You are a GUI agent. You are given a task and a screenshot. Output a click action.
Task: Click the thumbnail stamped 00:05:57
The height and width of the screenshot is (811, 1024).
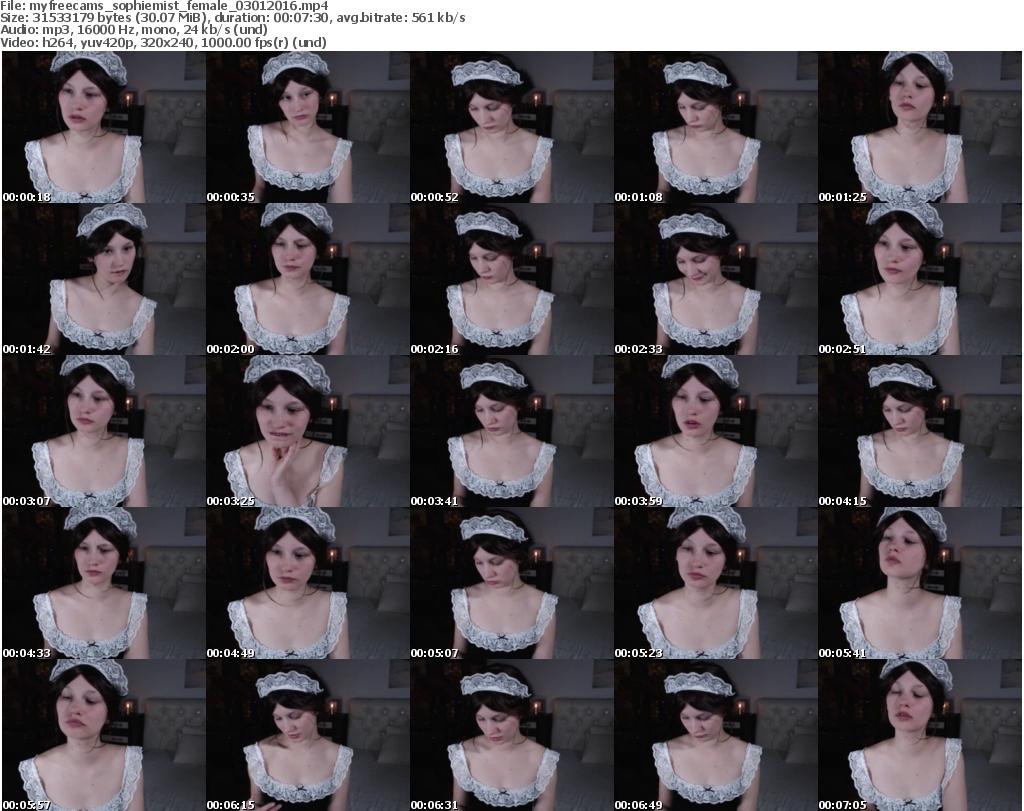pos(104,735)
